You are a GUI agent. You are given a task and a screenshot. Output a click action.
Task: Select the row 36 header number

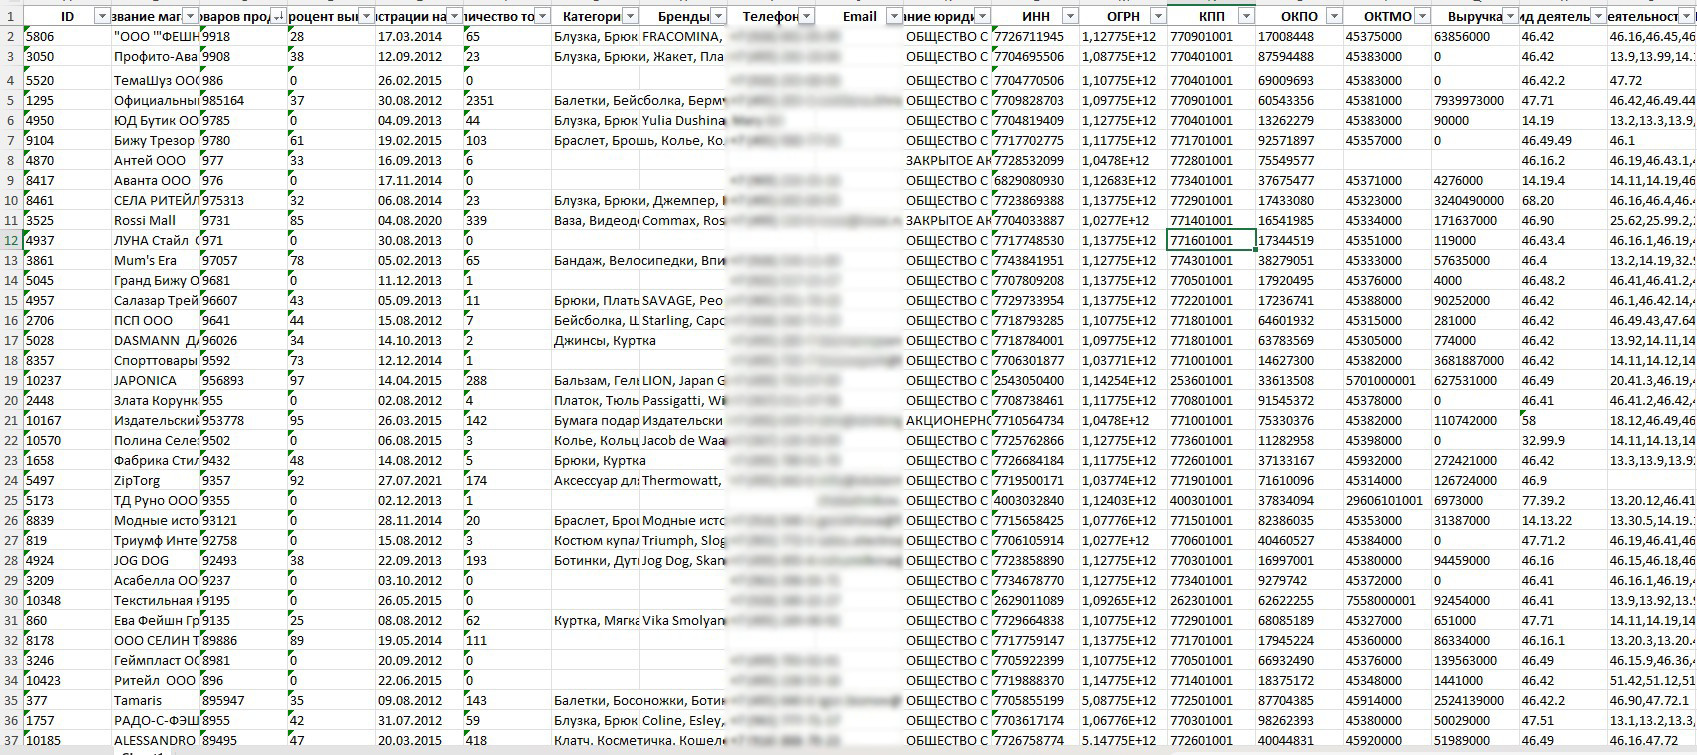point(11,720)
